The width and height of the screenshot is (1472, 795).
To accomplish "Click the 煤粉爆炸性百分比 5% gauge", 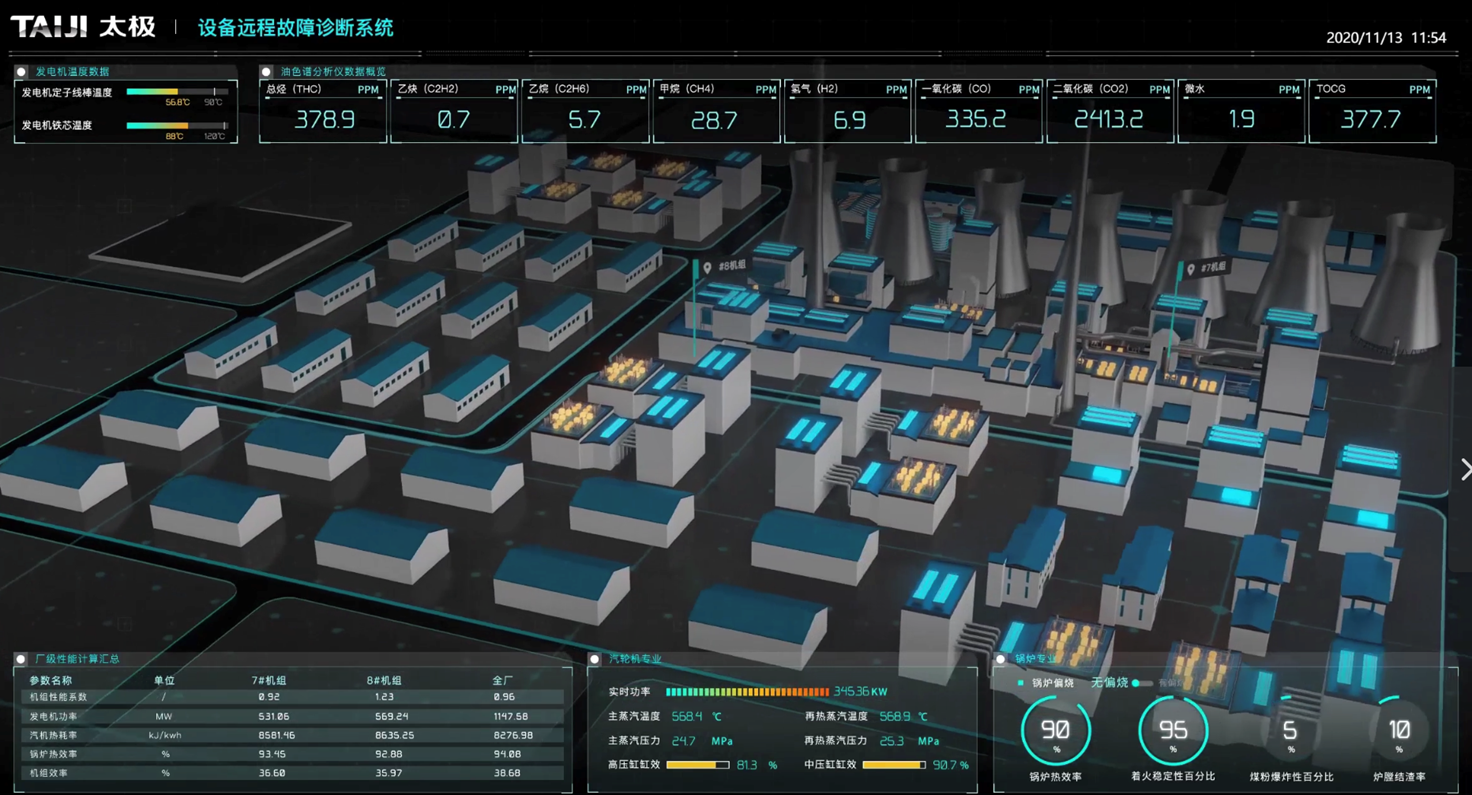I will (x=1290, y=732).
